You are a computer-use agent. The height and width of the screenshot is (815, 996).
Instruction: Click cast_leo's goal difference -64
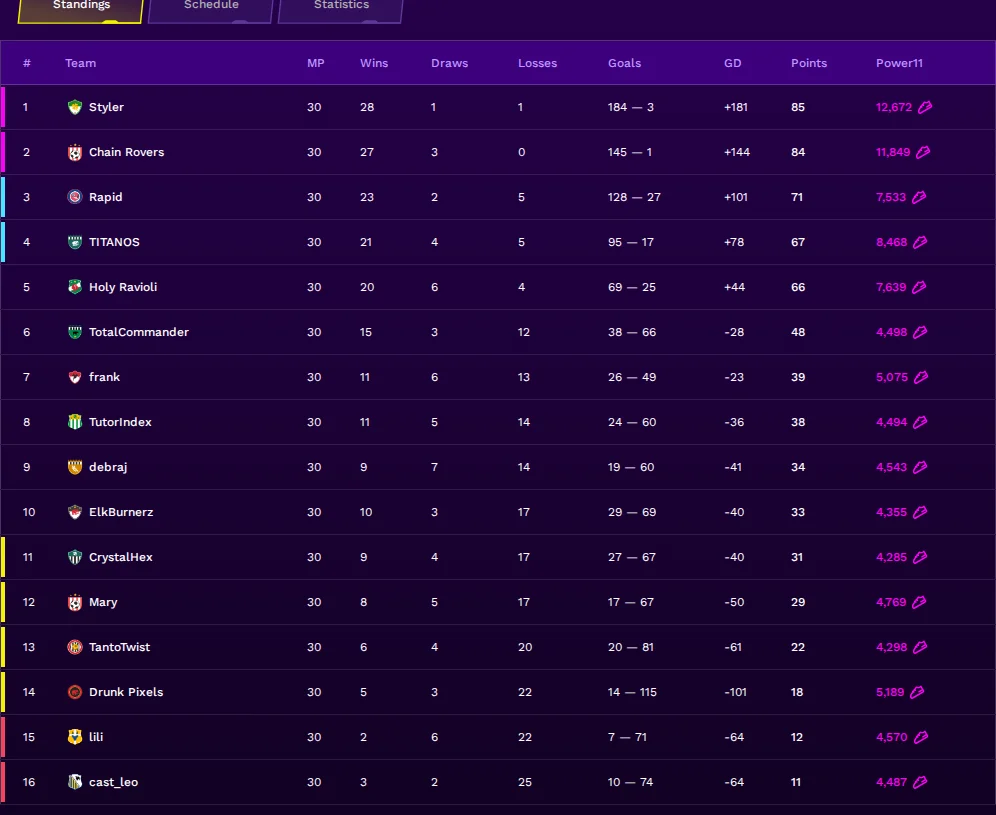(734, 782)
